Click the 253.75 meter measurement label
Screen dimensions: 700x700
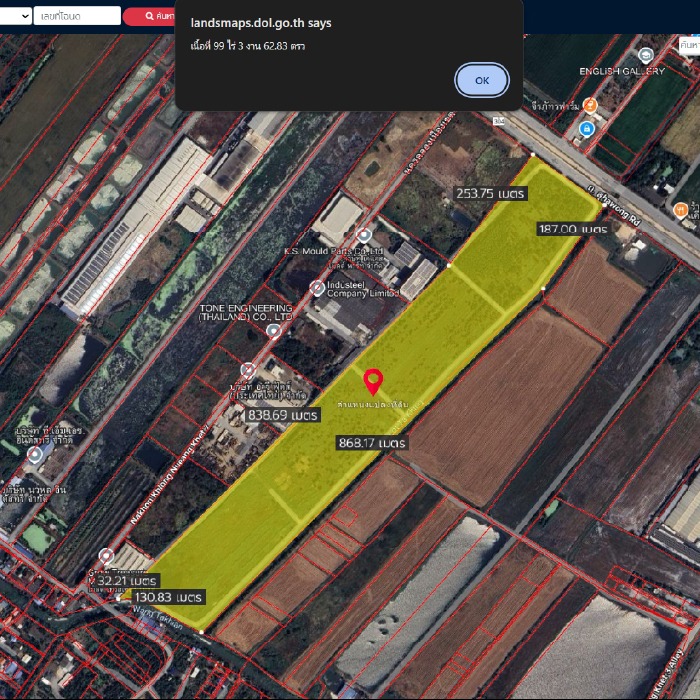coord(490,194)
